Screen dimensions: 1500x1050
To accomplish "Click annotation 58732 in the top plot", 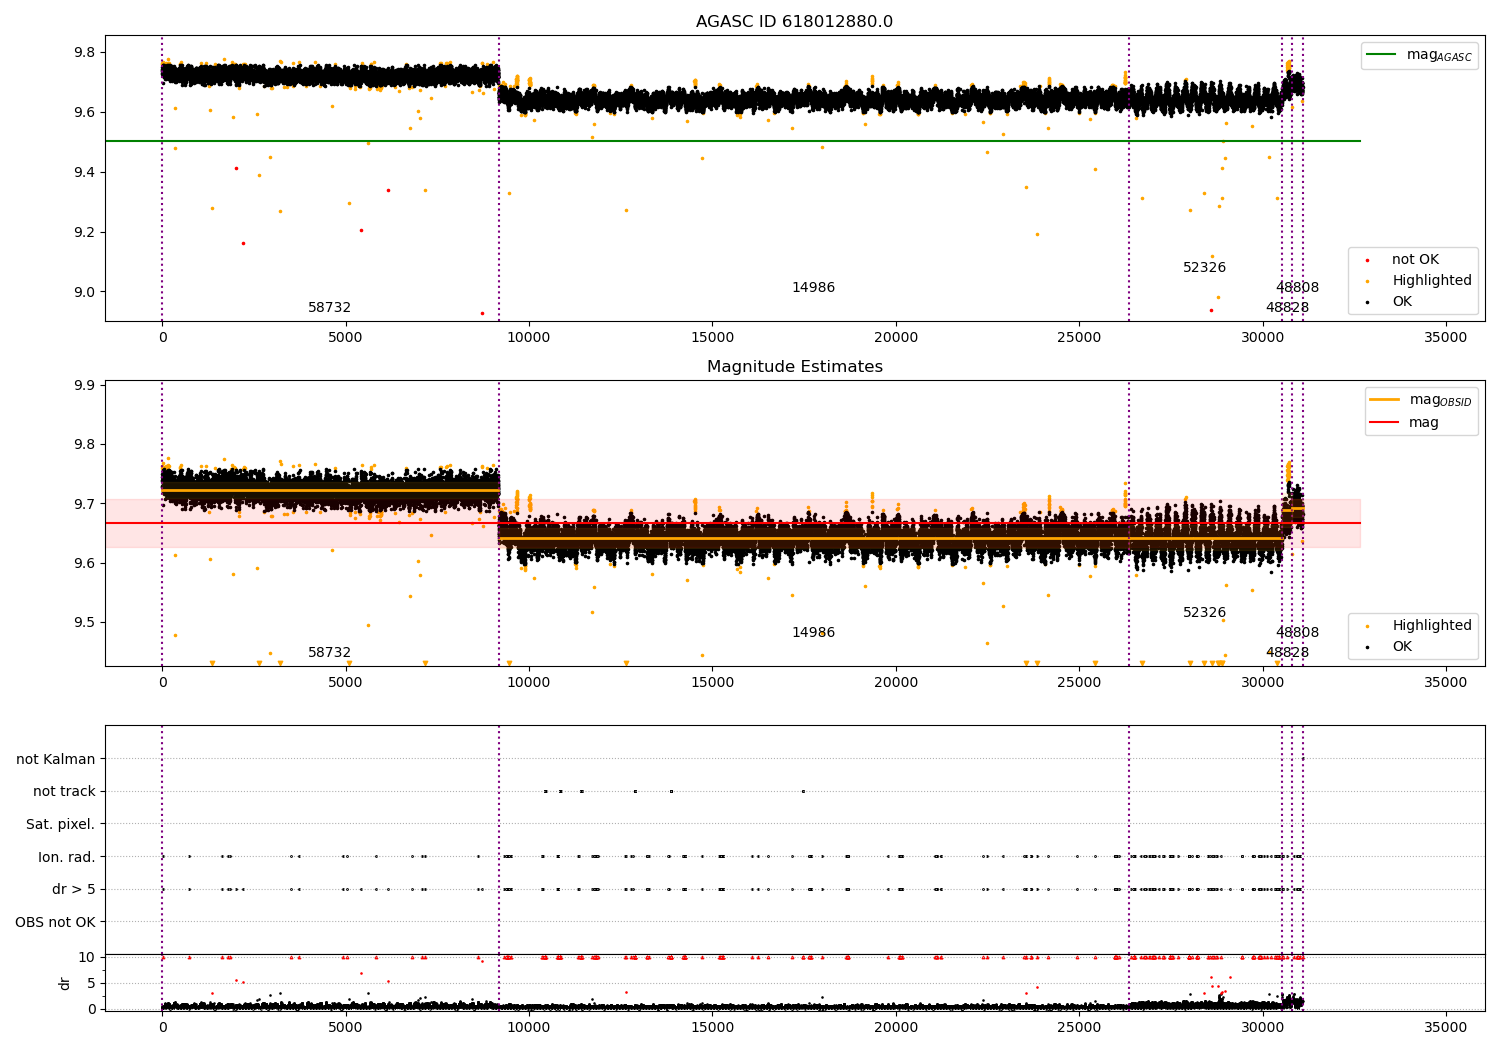I will click(329, 308).
